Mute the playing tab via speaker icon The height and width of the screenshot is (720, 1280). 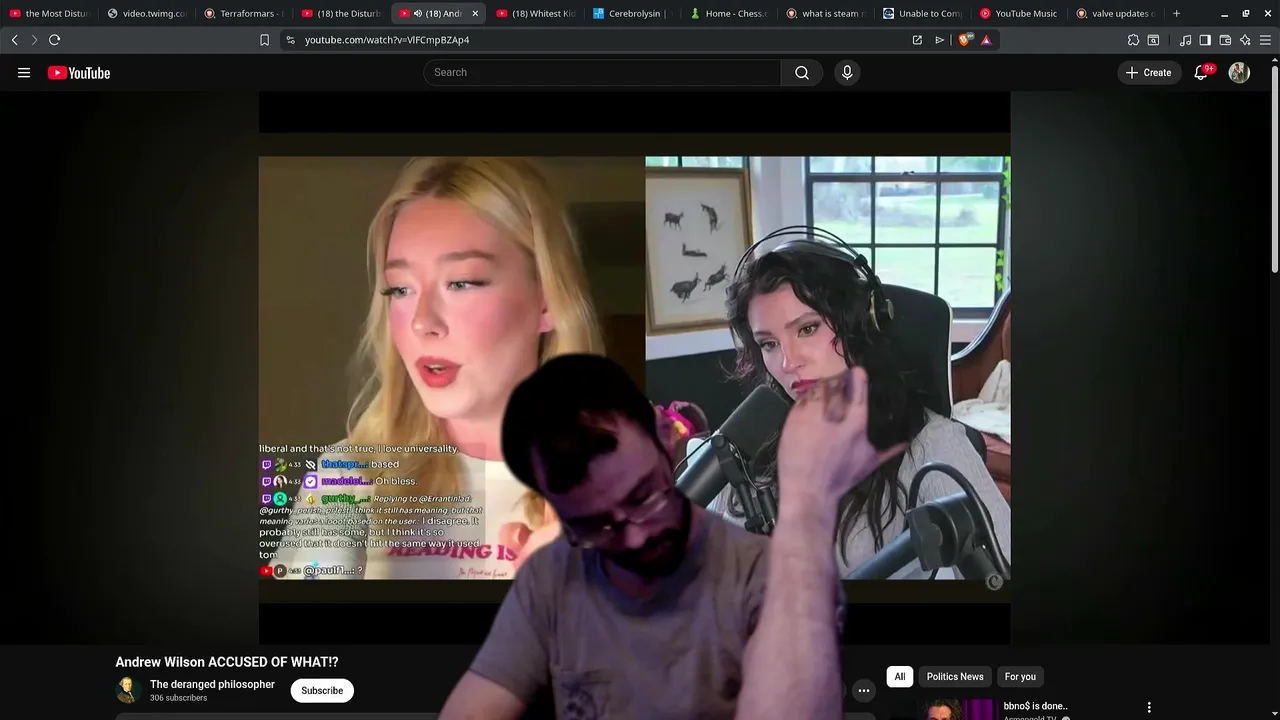pos(417,14)
